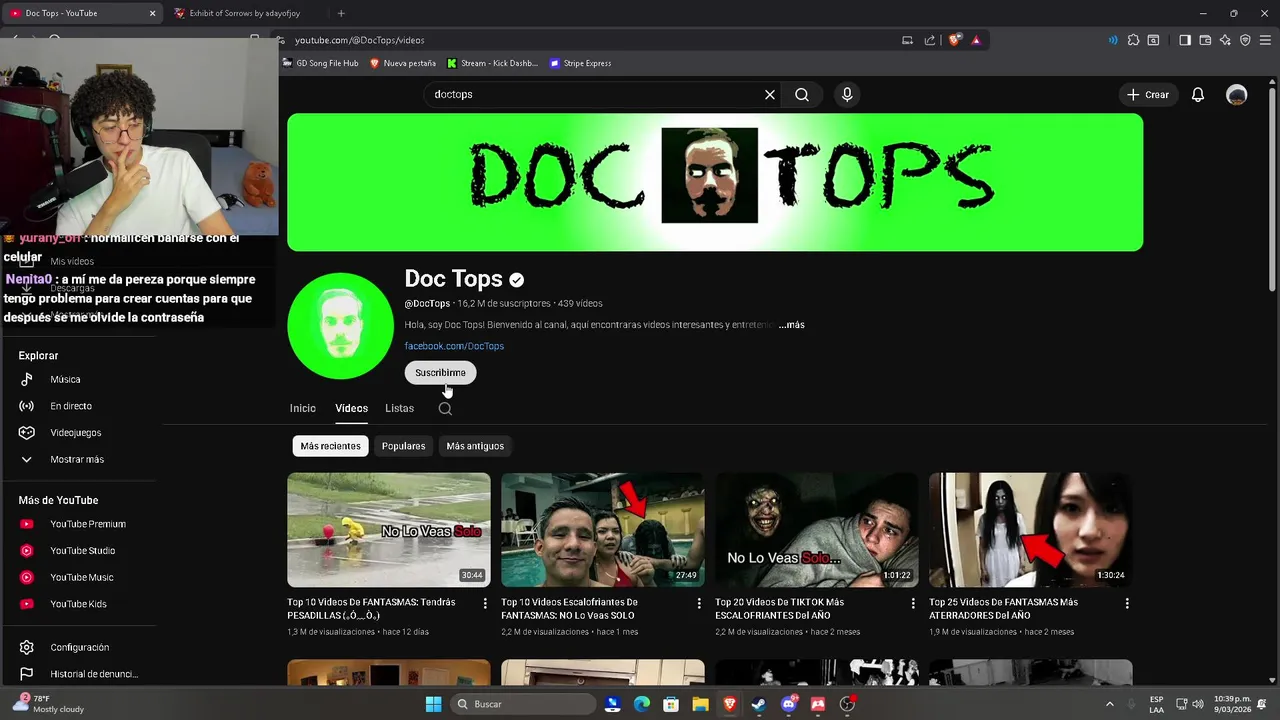Start voice search with the microphone icon
This screenshot has height=720, width=1280.
[x=847, y=94]
